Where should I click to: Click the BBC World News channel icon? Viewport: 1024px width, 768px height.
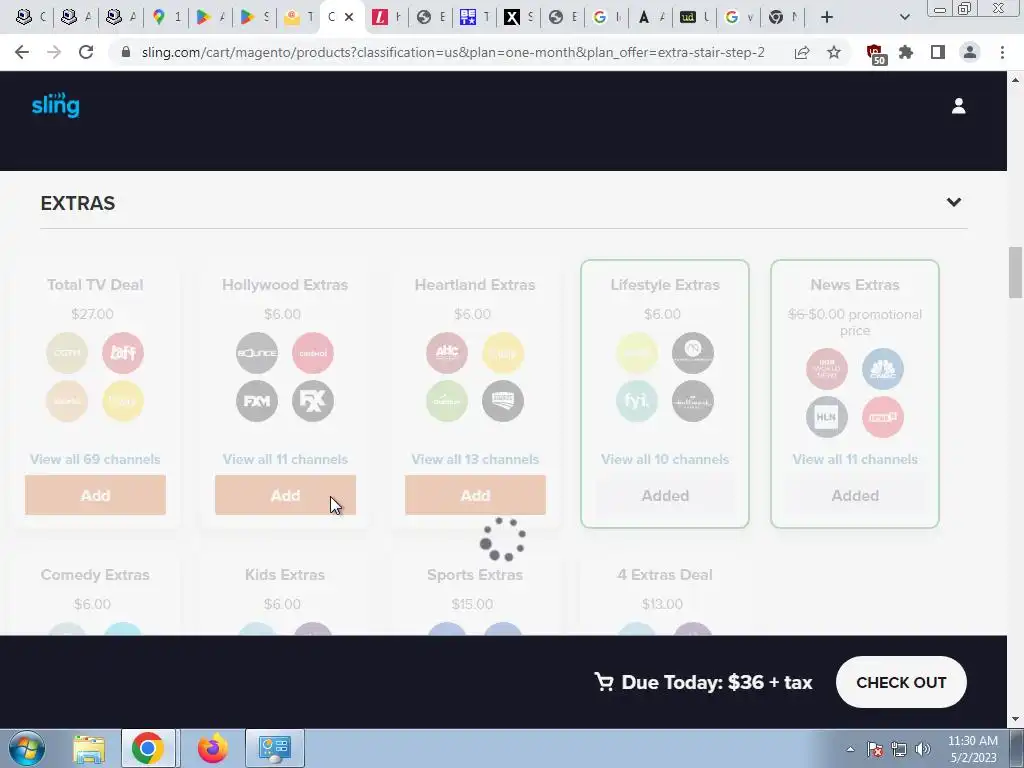[827, 368]
